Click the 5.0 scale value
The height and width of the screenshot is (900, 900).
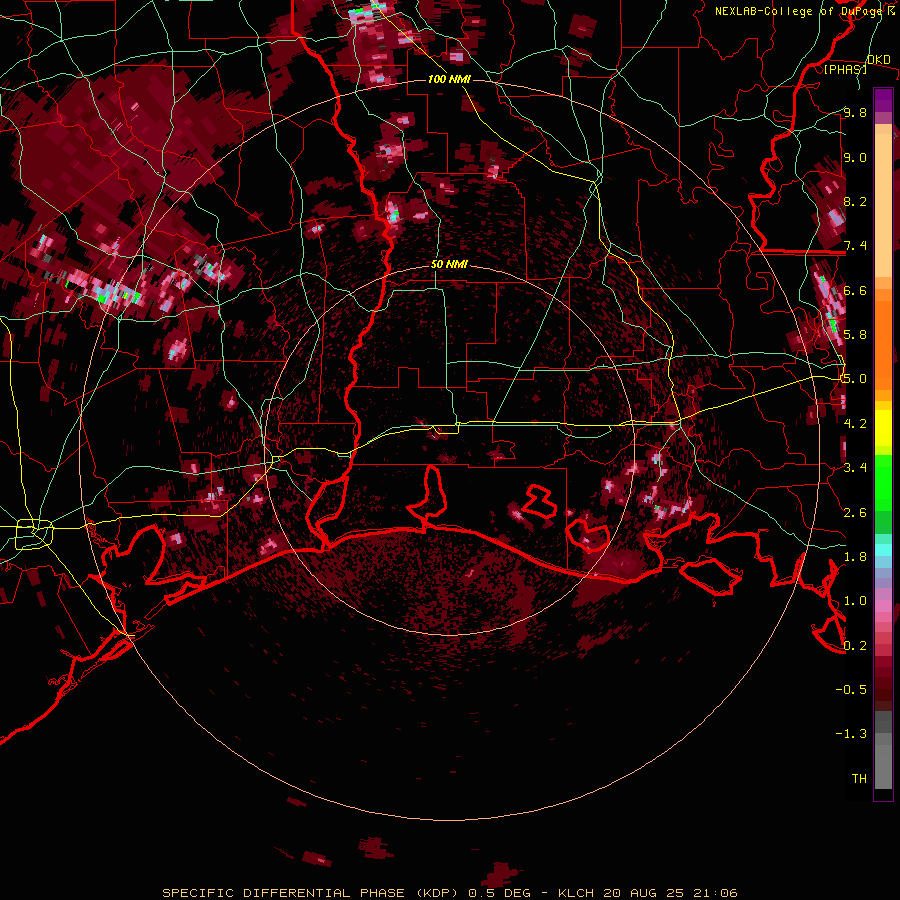click(x=855, y=379)
